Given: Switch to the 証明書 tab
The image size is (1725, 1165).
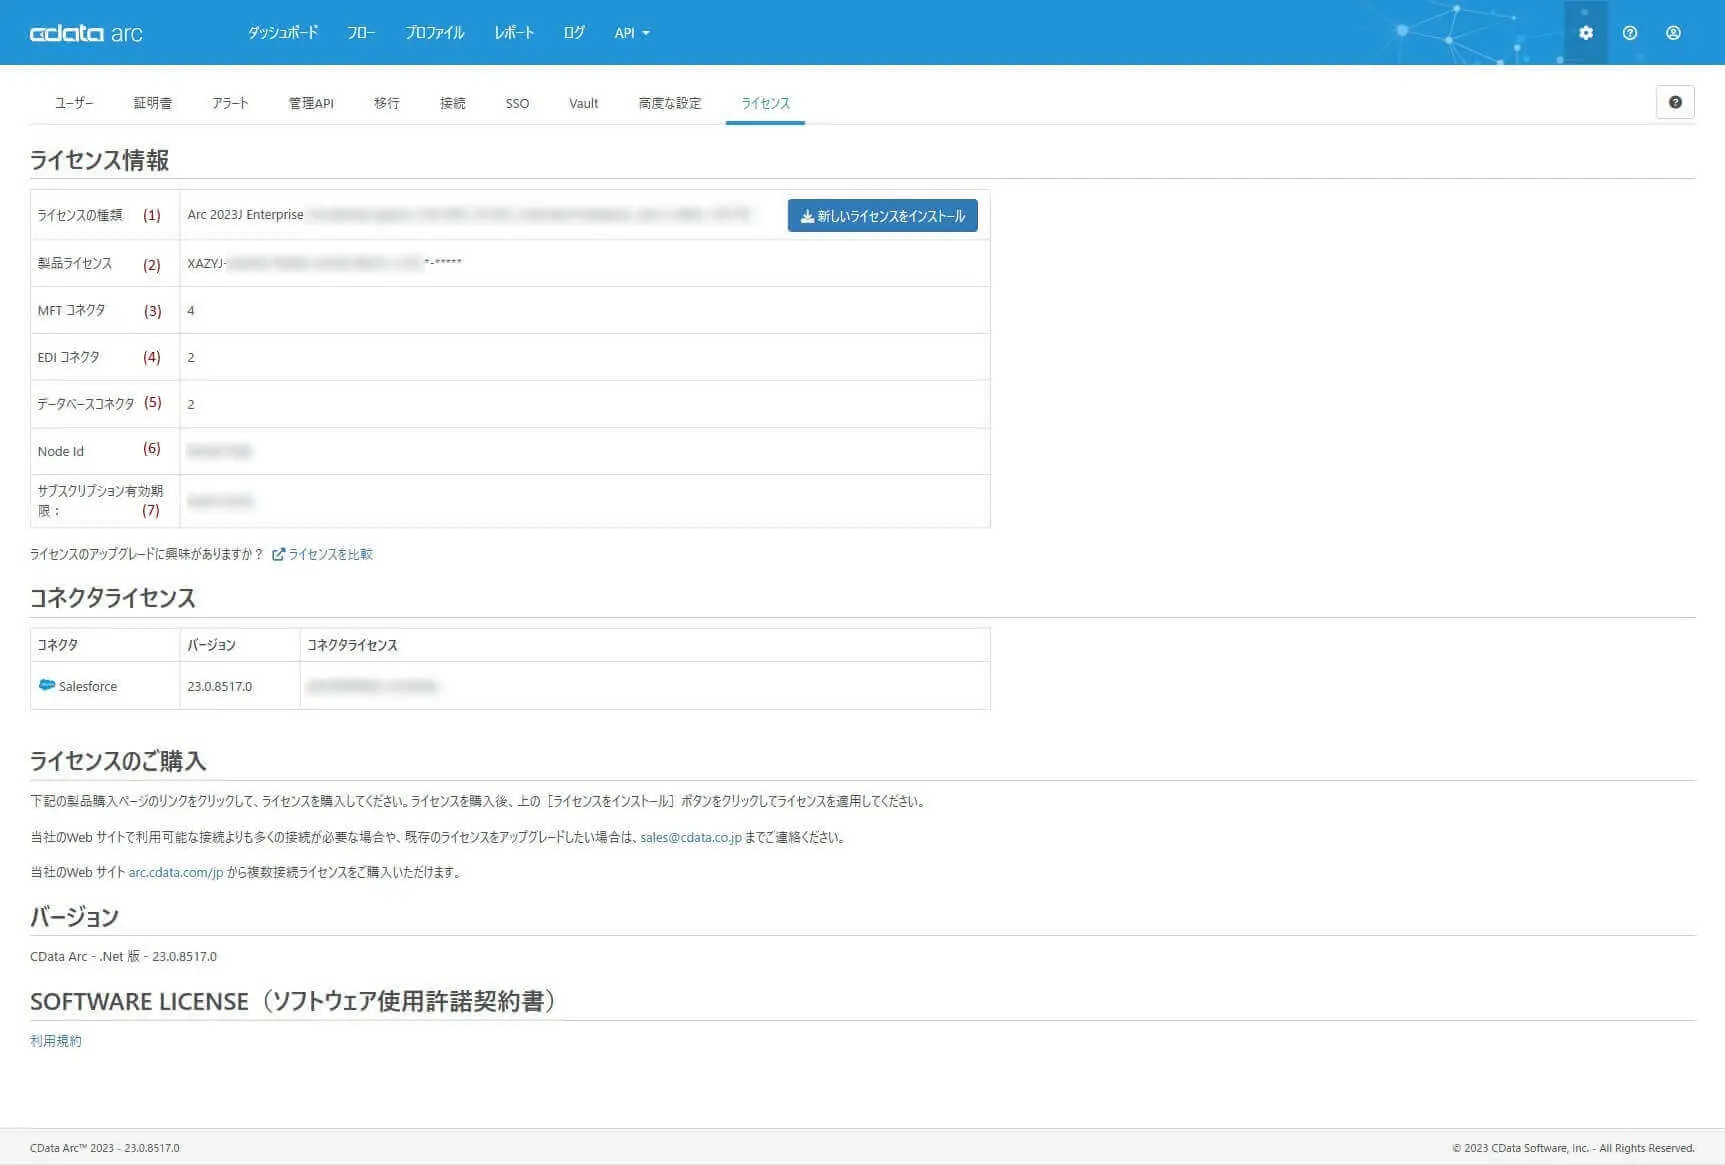Looking at the screenshot, I should pyautogui.click(x=153, y=103).
